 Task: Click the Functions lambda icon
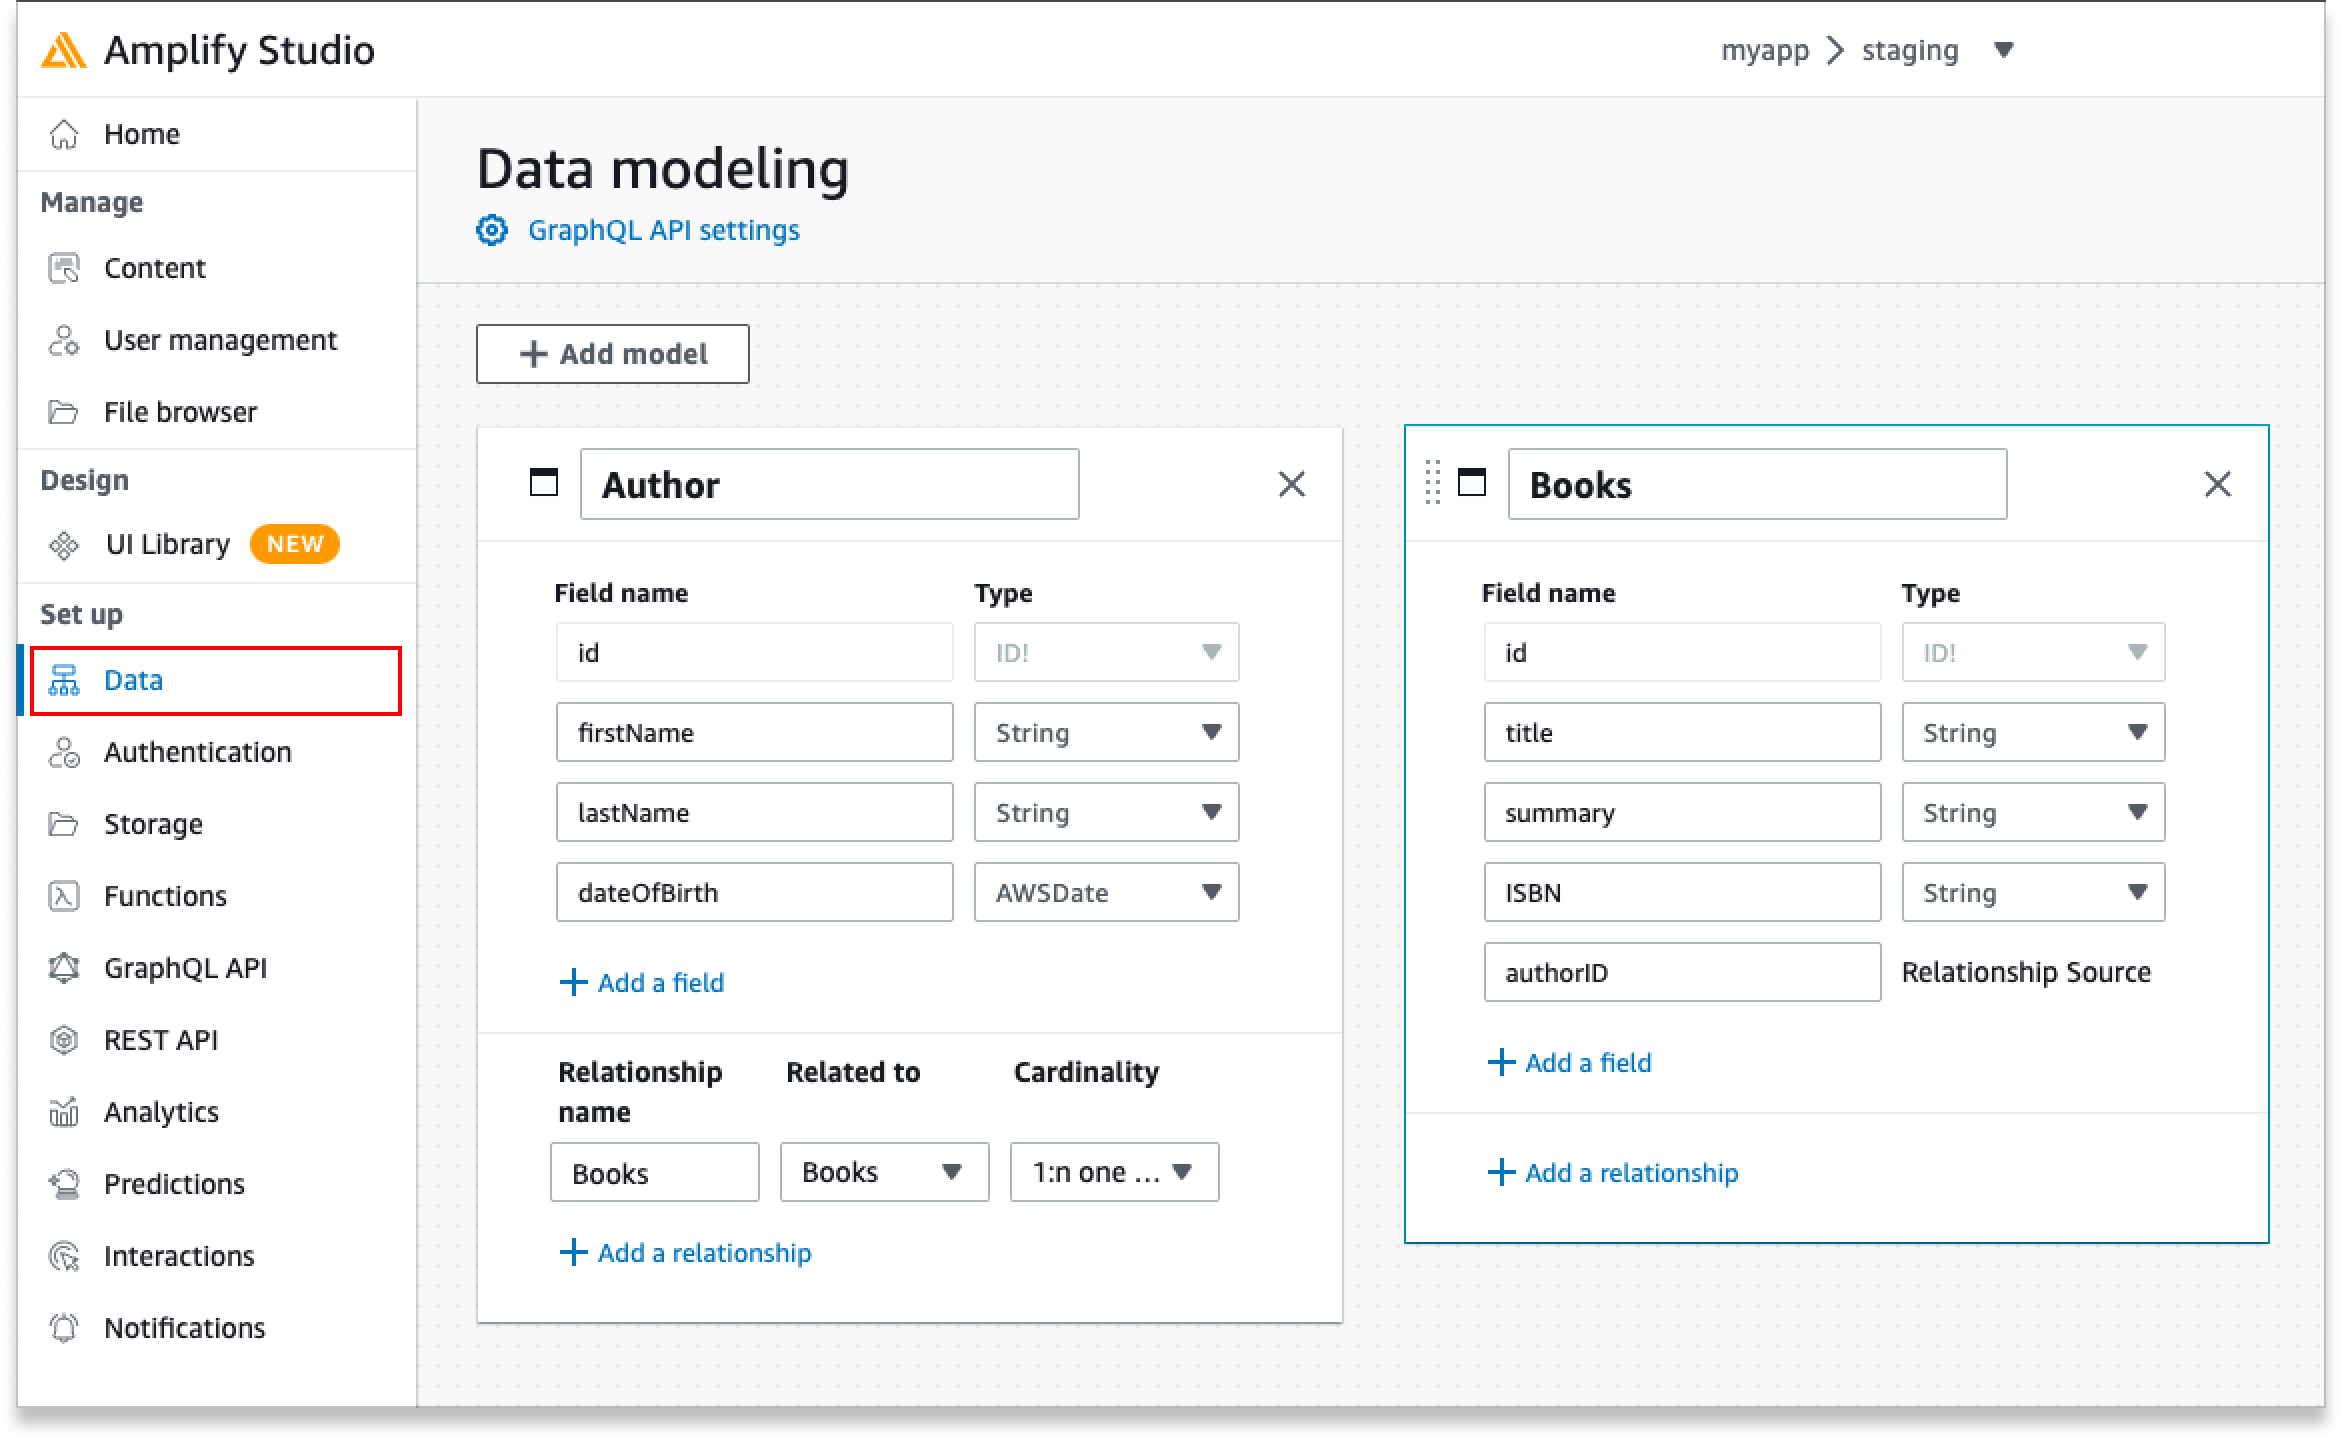(64, 895)
